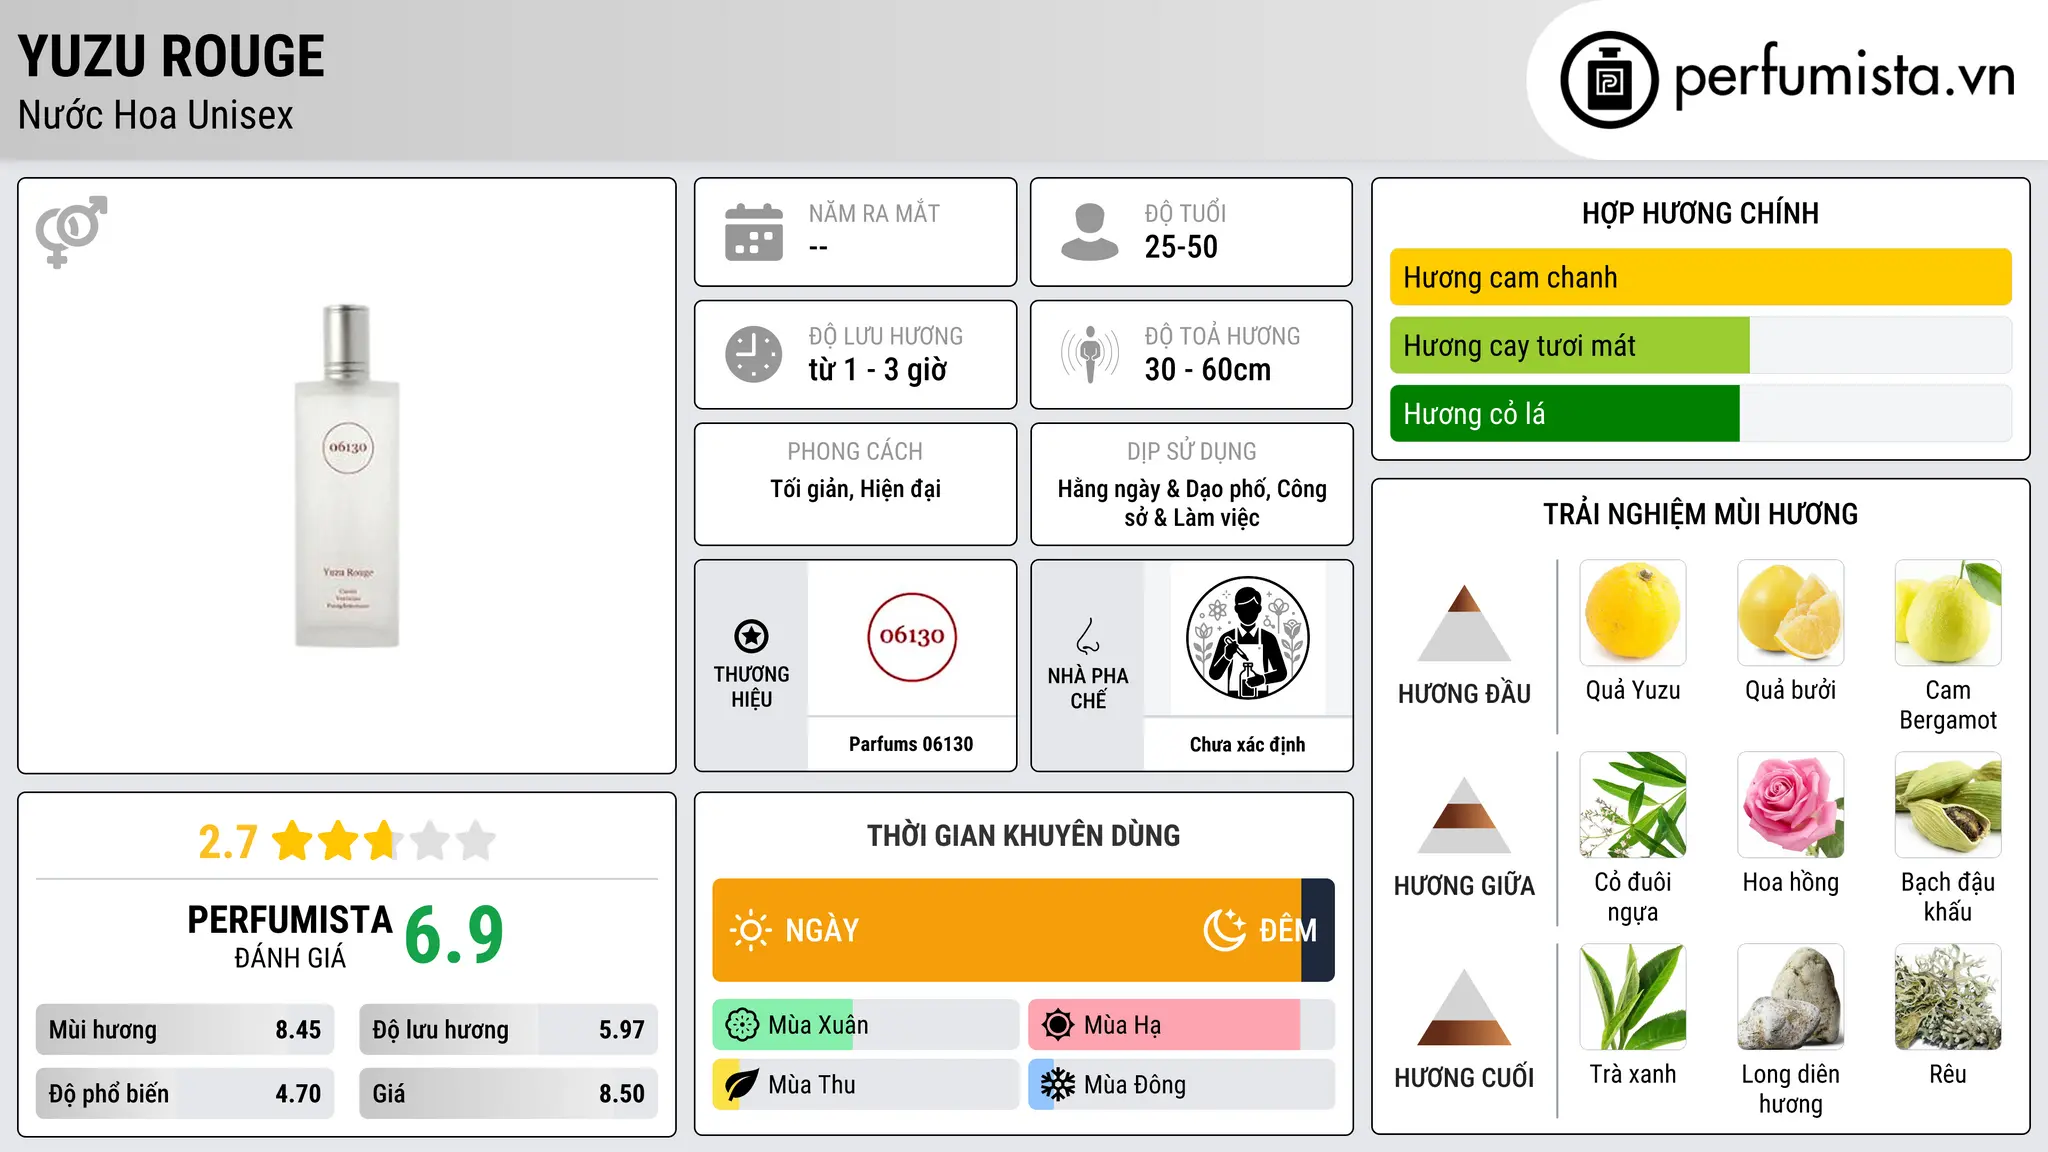Select the sun icon for Mùa Hạ
This screenshot has height=1152, width=2048.
point(1057,1025)
